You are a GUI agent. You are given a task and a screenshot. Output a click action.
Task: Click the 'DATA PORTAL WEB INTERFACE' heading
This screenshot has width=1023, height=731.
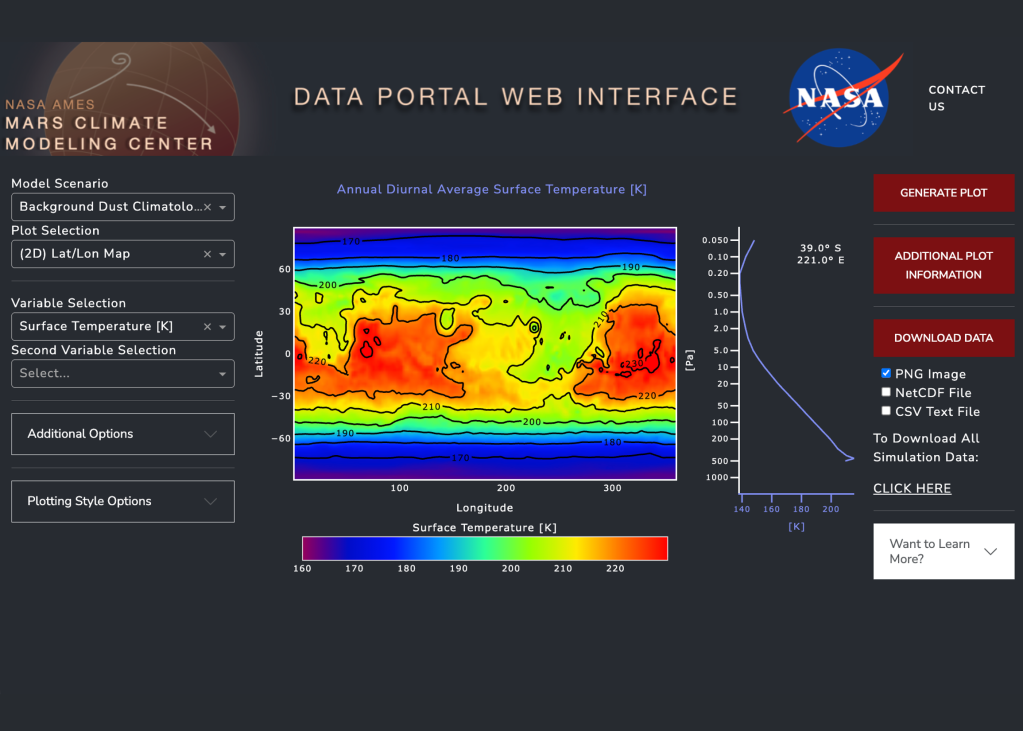pos(515,97)
